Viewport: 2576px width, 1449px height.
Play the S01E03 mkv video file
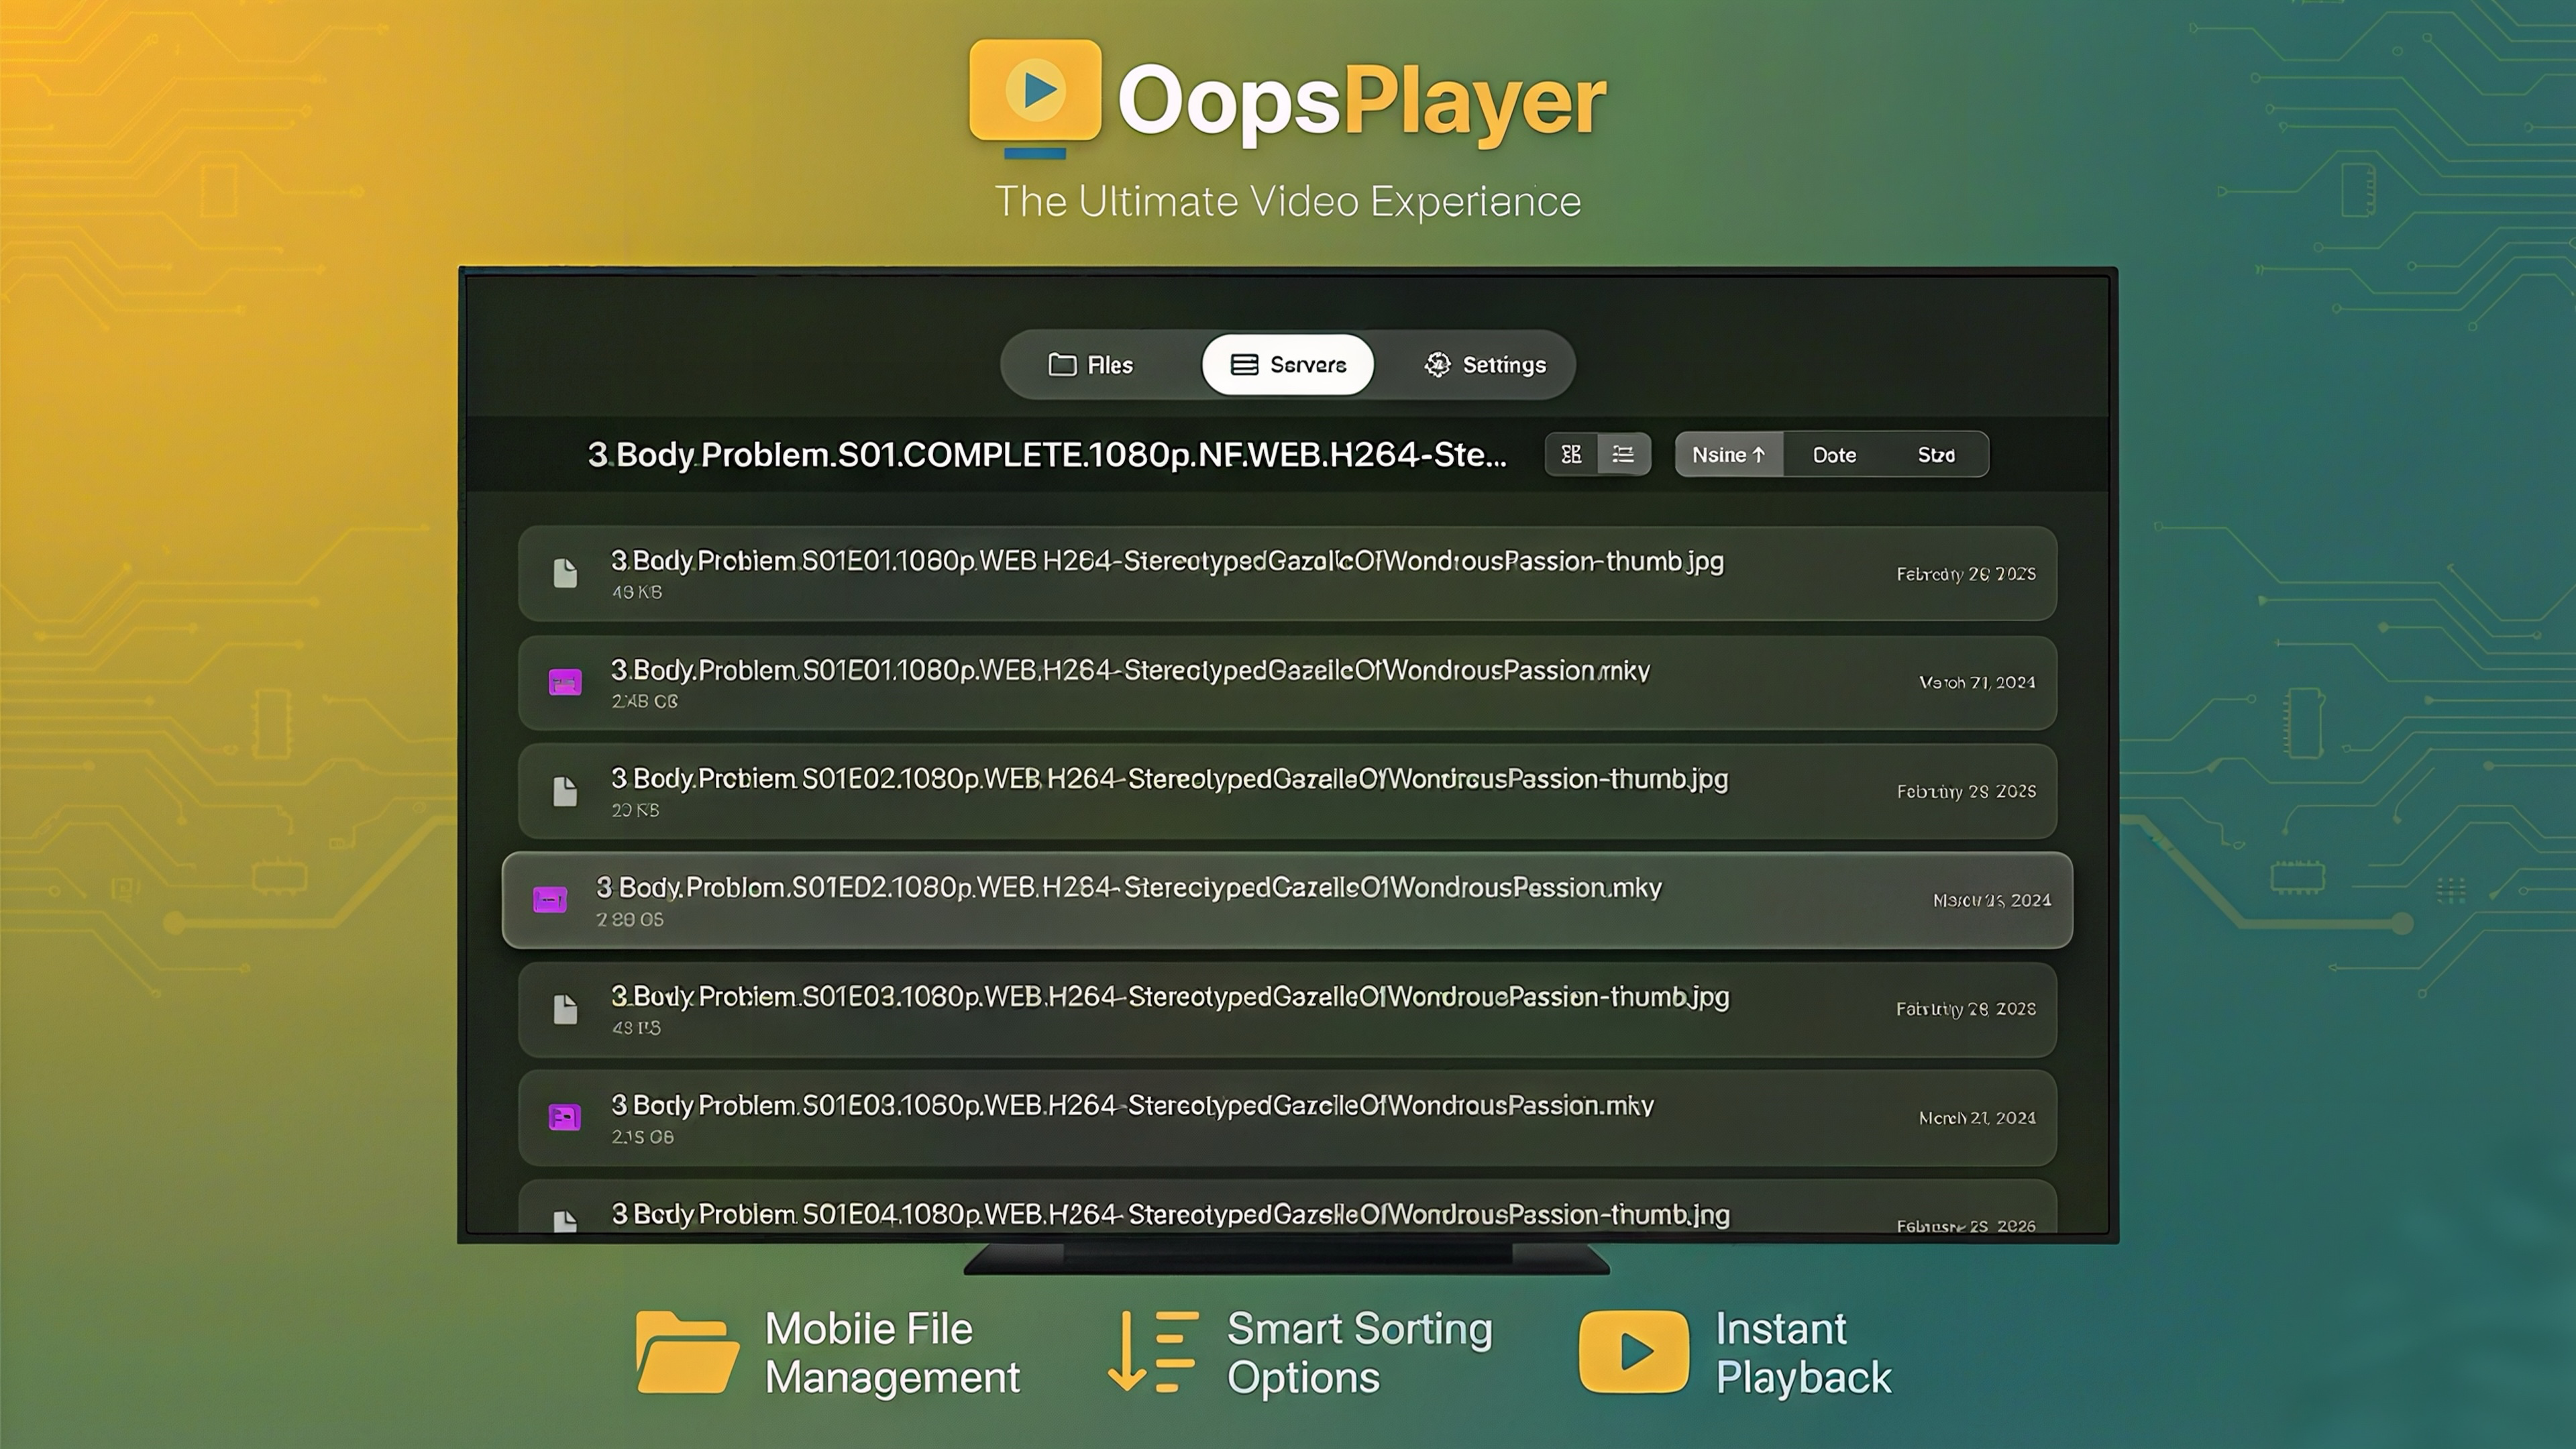(1287, 1118)
